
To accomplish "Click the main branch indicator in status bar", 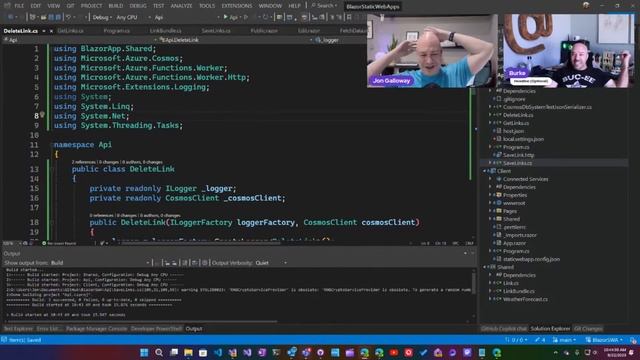I will pos(564,340).
